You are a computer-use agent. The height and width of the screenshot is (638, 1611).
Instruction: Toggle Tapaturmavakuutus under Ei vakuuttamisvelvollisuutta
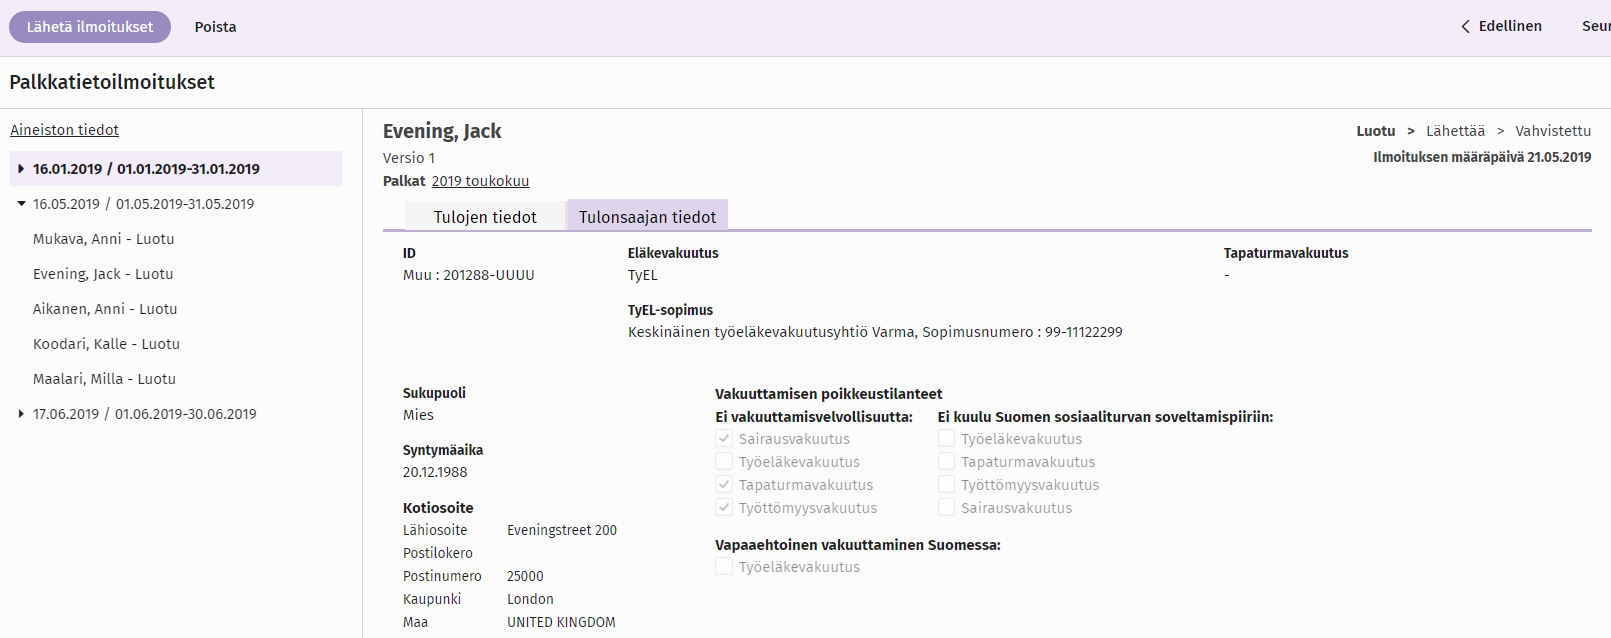(724, 484)
